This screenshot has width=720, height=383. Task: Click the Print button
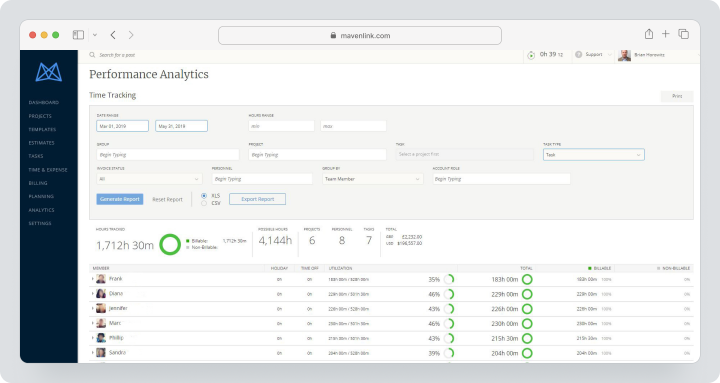pyautogui.click(x=677, y=96)
